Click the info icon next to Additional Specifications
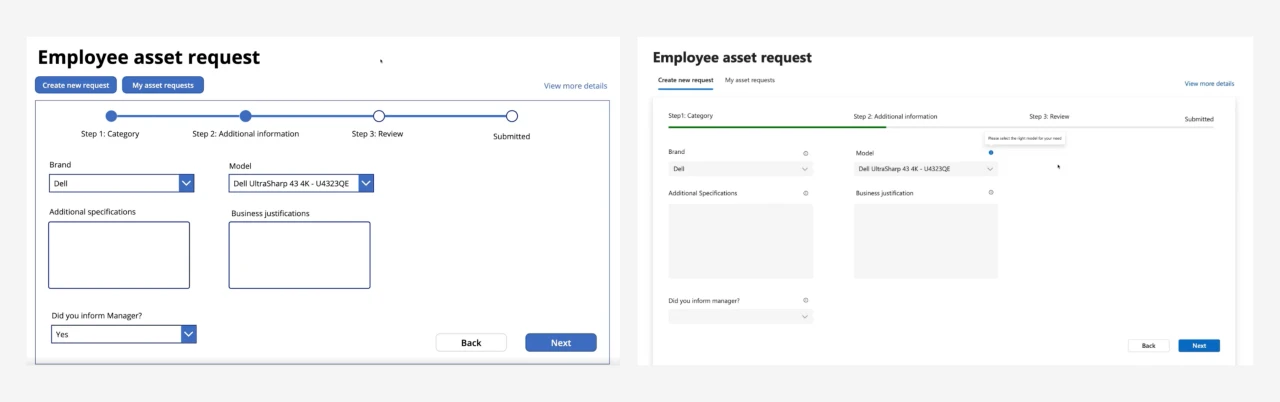This screenshot has height=402, width=1280. 805,192
